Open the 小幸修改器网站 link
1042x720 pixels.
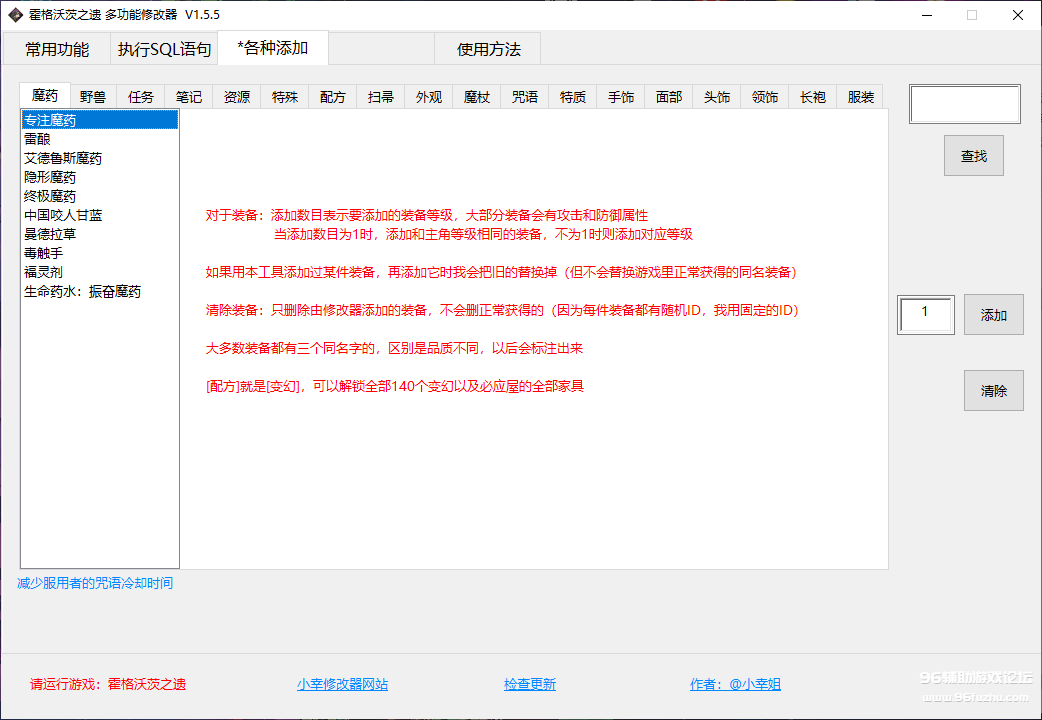click(342, 684)
